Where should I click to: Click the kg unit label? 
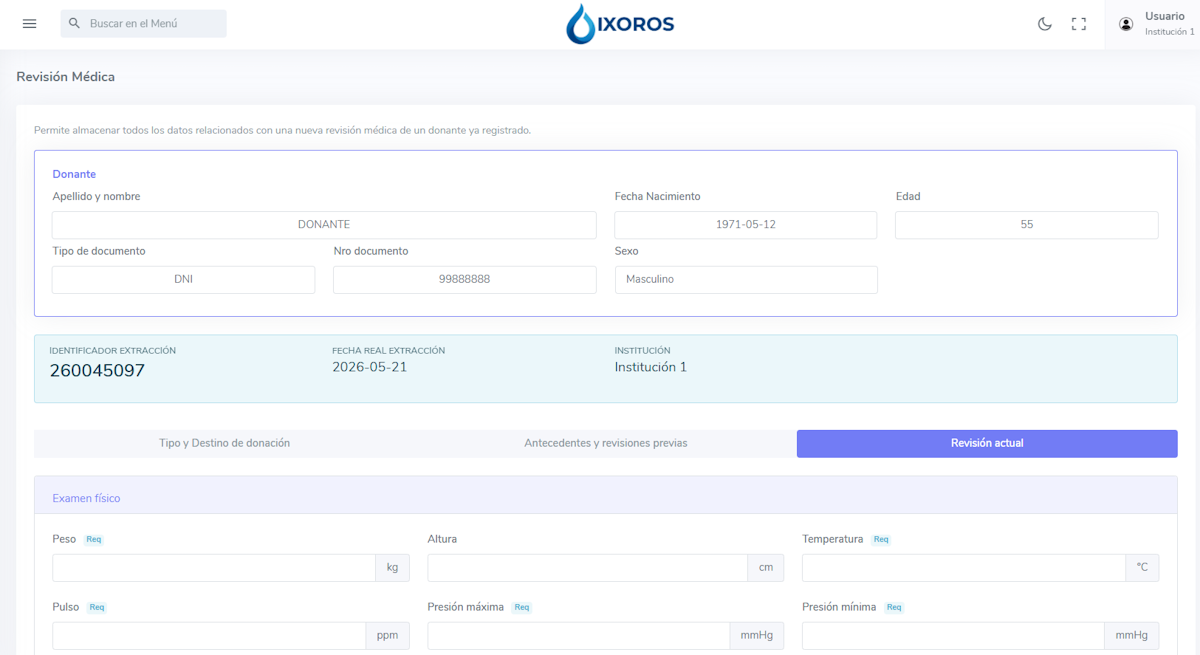coord(393,568)
